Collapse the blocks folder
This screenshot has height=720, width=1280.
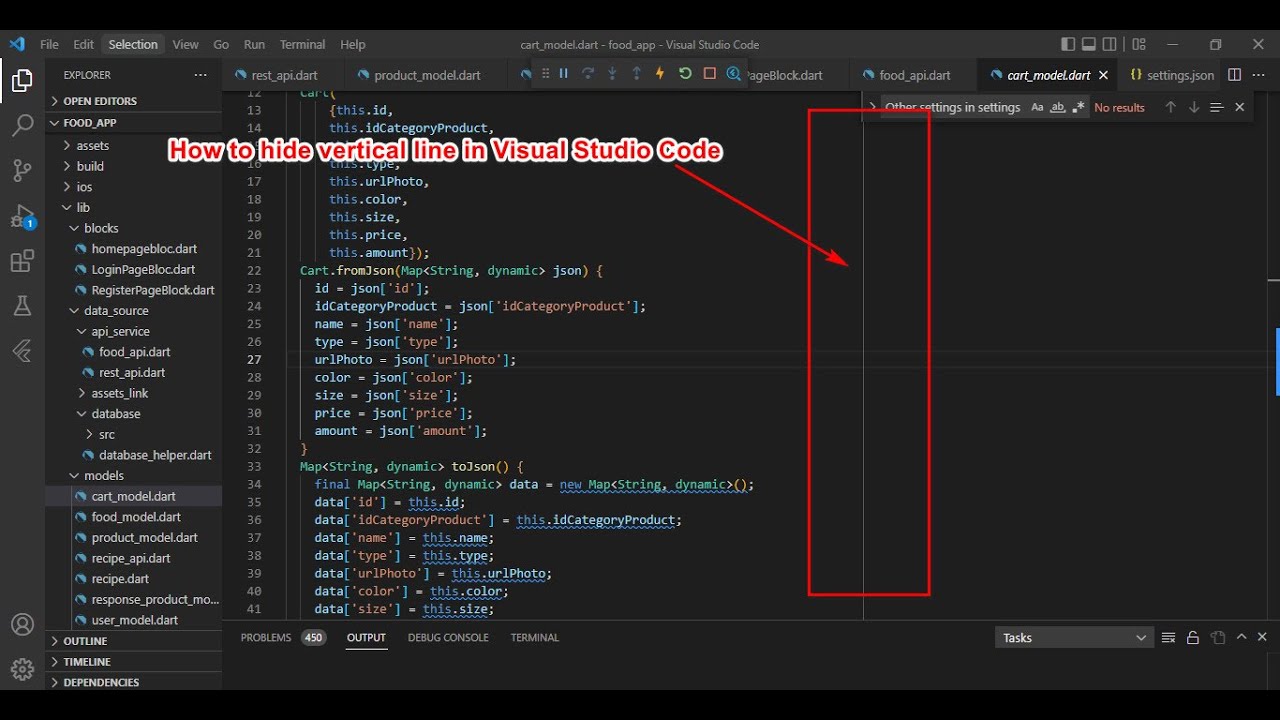point(134,228)
